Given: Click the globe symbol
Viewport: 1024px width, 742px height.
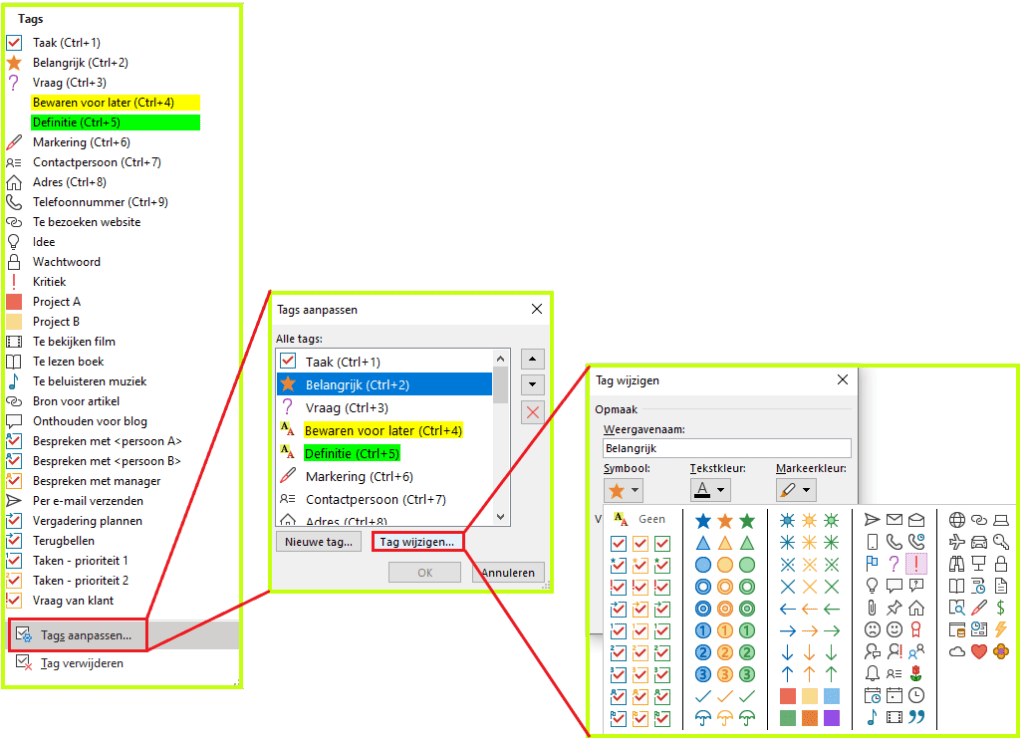Looking at the screenshot, I should [957, 520].
